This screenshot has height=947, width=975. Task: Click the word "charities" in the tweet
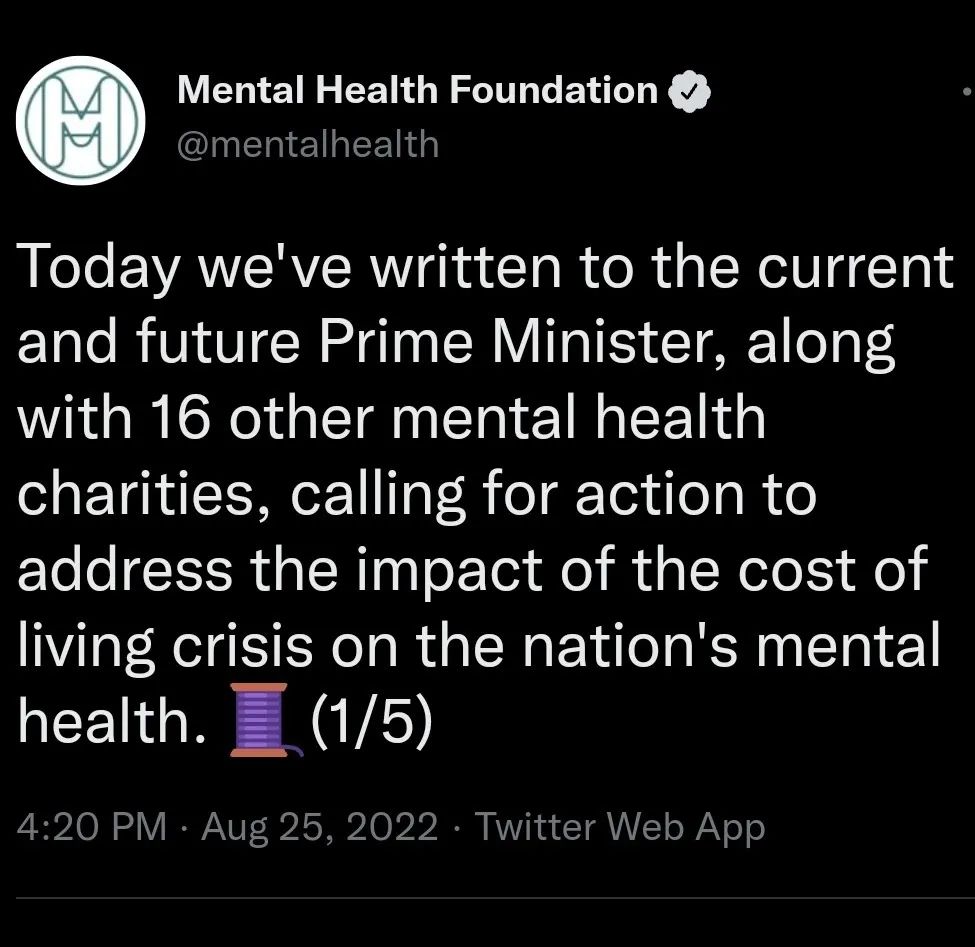click(140, 495)
